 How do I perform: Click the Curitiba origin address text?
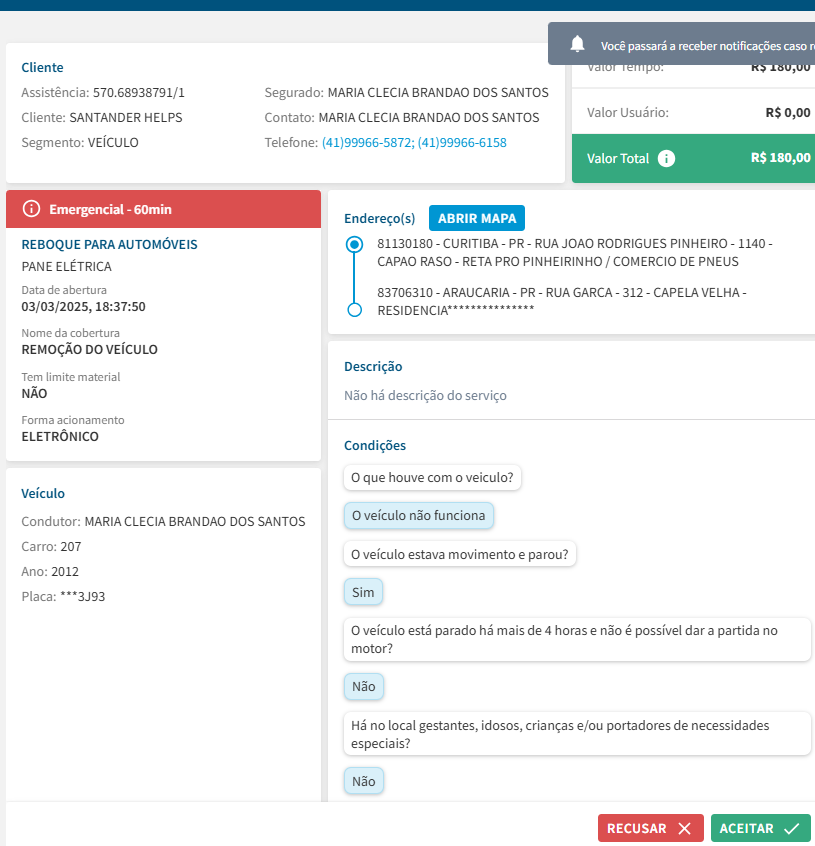point(575,252)
